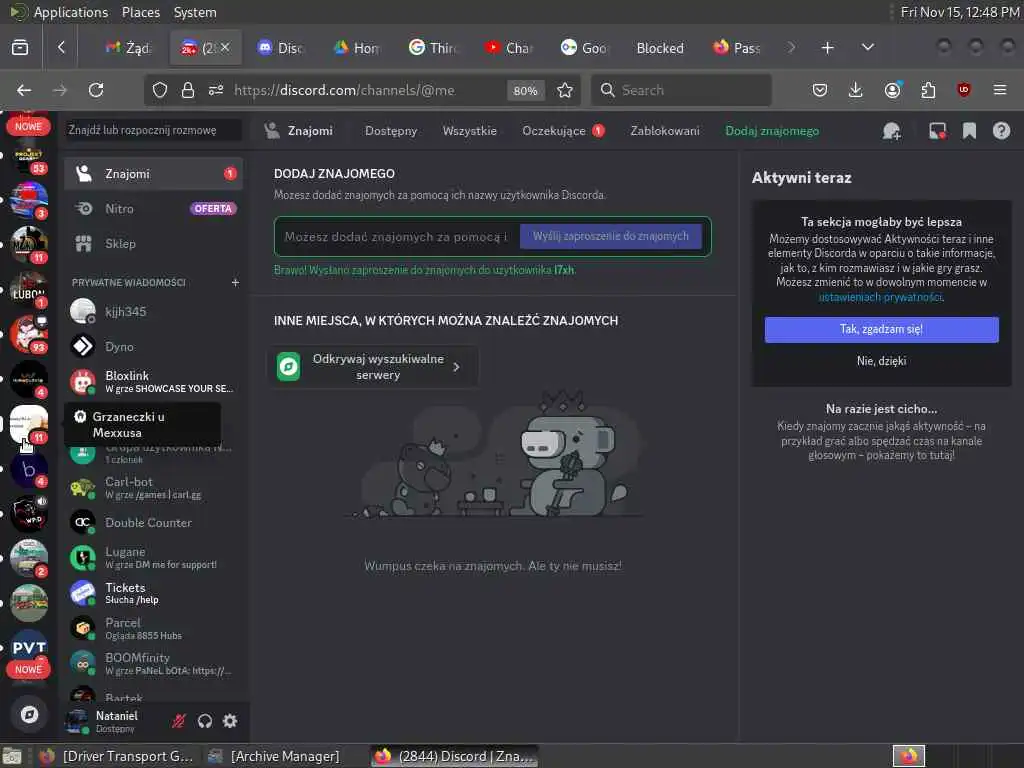The width and height of the screenshot is (1024, 768).
Task: Open the DM with kjjh345
Action: (153, 312)
